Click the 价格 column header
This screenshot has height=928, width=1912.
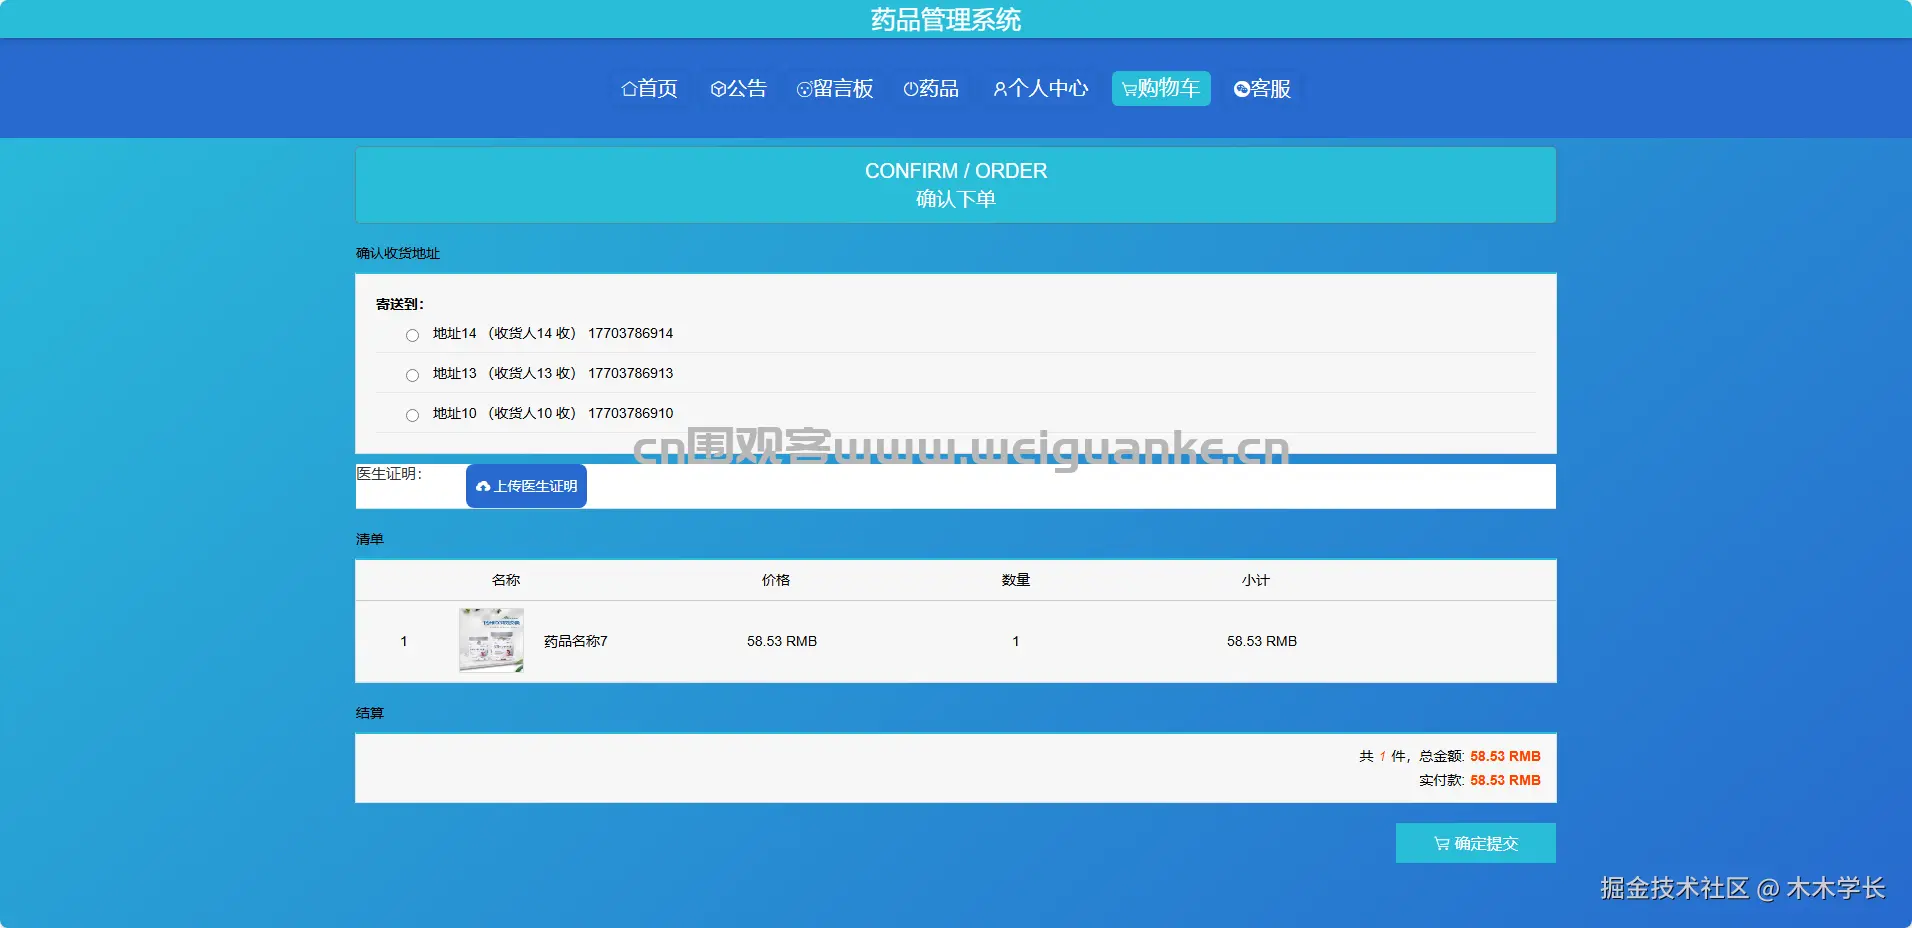(x=776, y=580)
